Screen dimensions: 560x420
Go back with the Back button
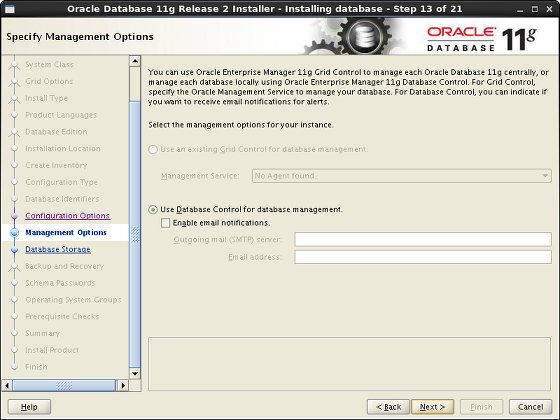(388, 407)
